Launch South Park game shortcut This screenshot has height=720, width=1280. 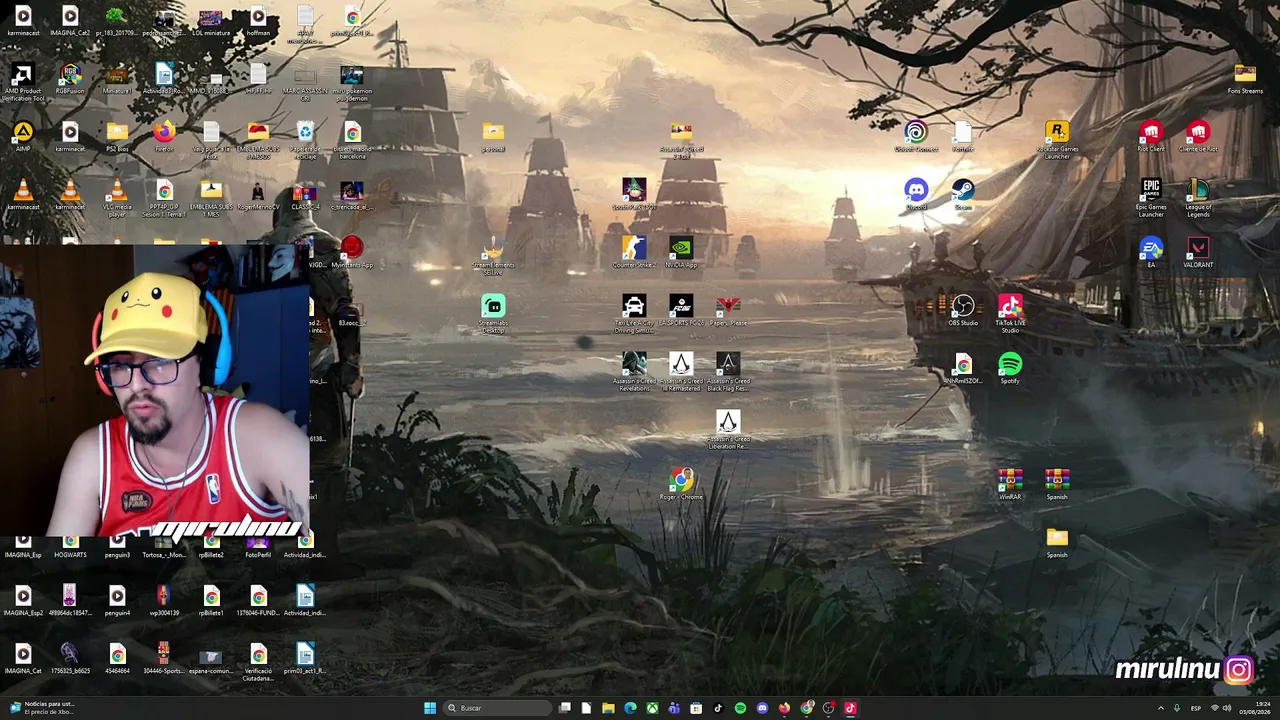634,194
